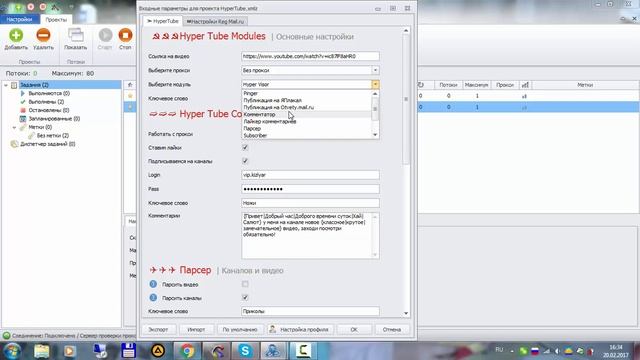Screen dimensions: 640x360
Task: Click the info icon beside Парсить каналы
Action: 153,298
